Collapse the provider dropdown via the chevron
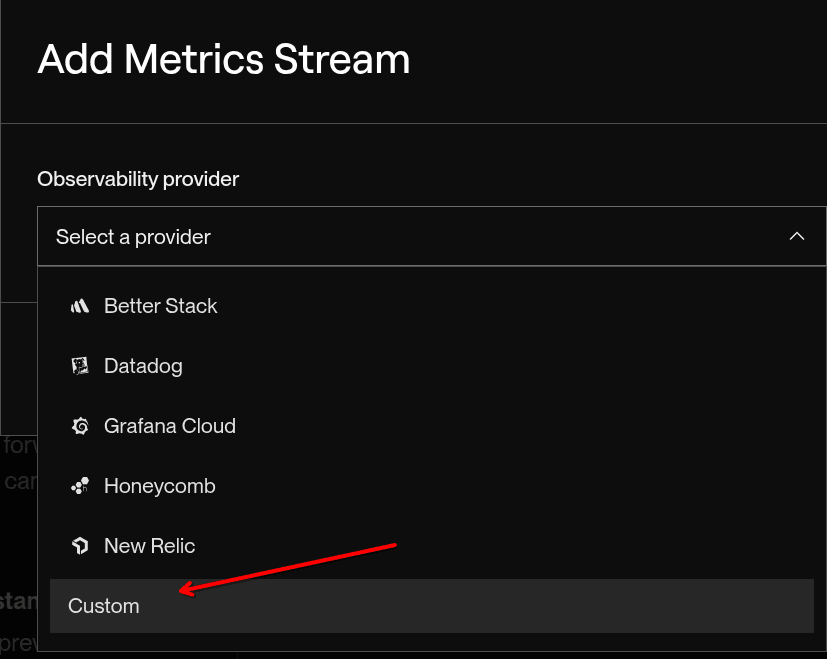Screen dimensions: 827x659 point(797,237)
